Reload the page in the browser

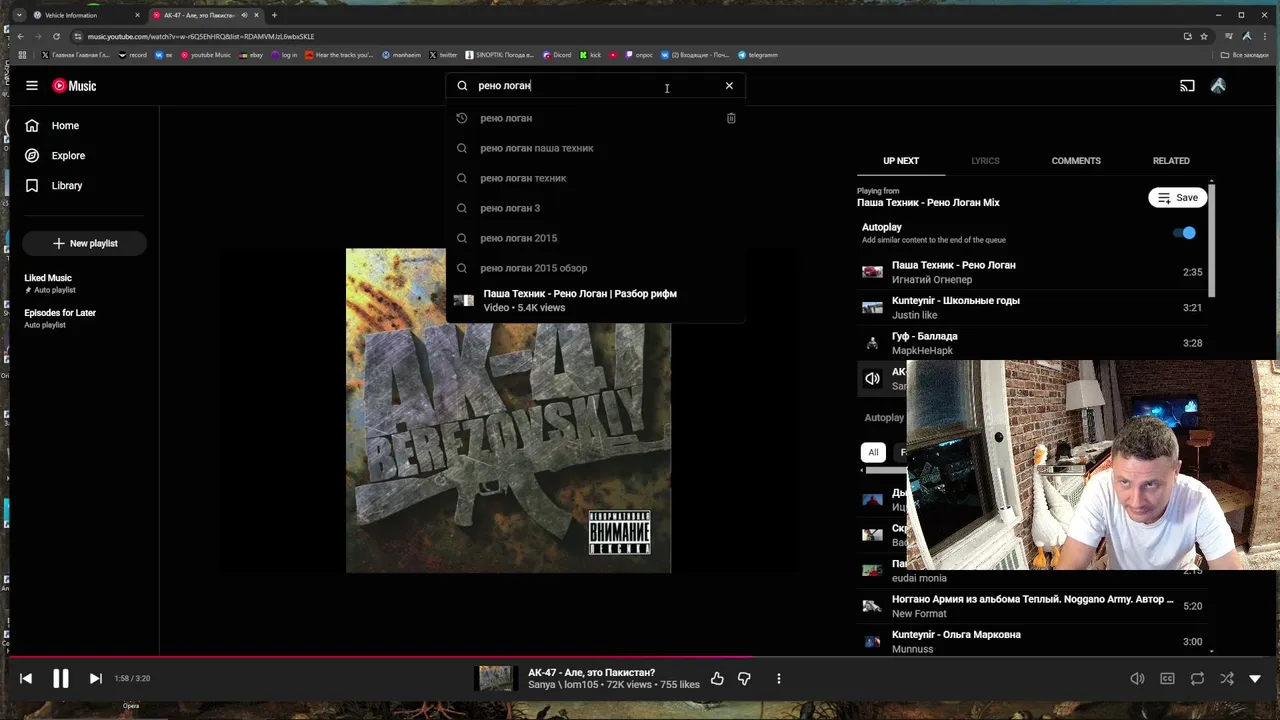click(x=56, y=36)
